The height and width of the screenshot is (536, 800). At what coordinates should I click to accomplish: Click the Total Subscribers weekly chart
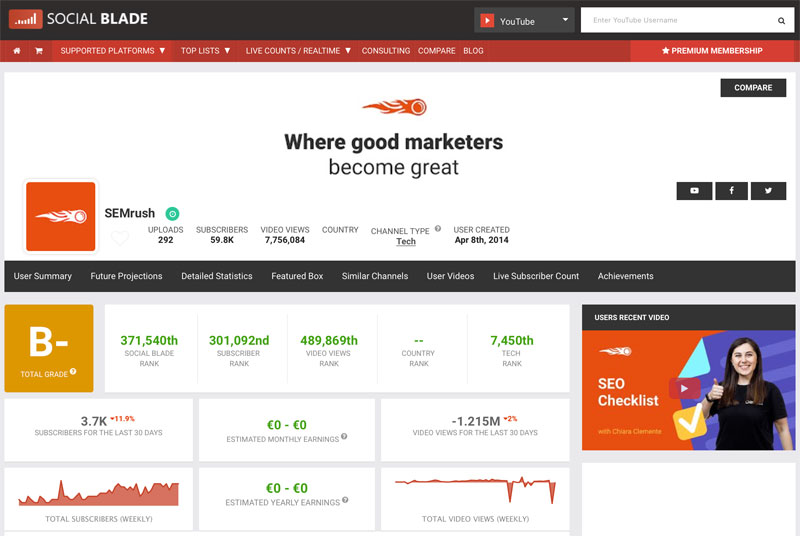[98, 493]
